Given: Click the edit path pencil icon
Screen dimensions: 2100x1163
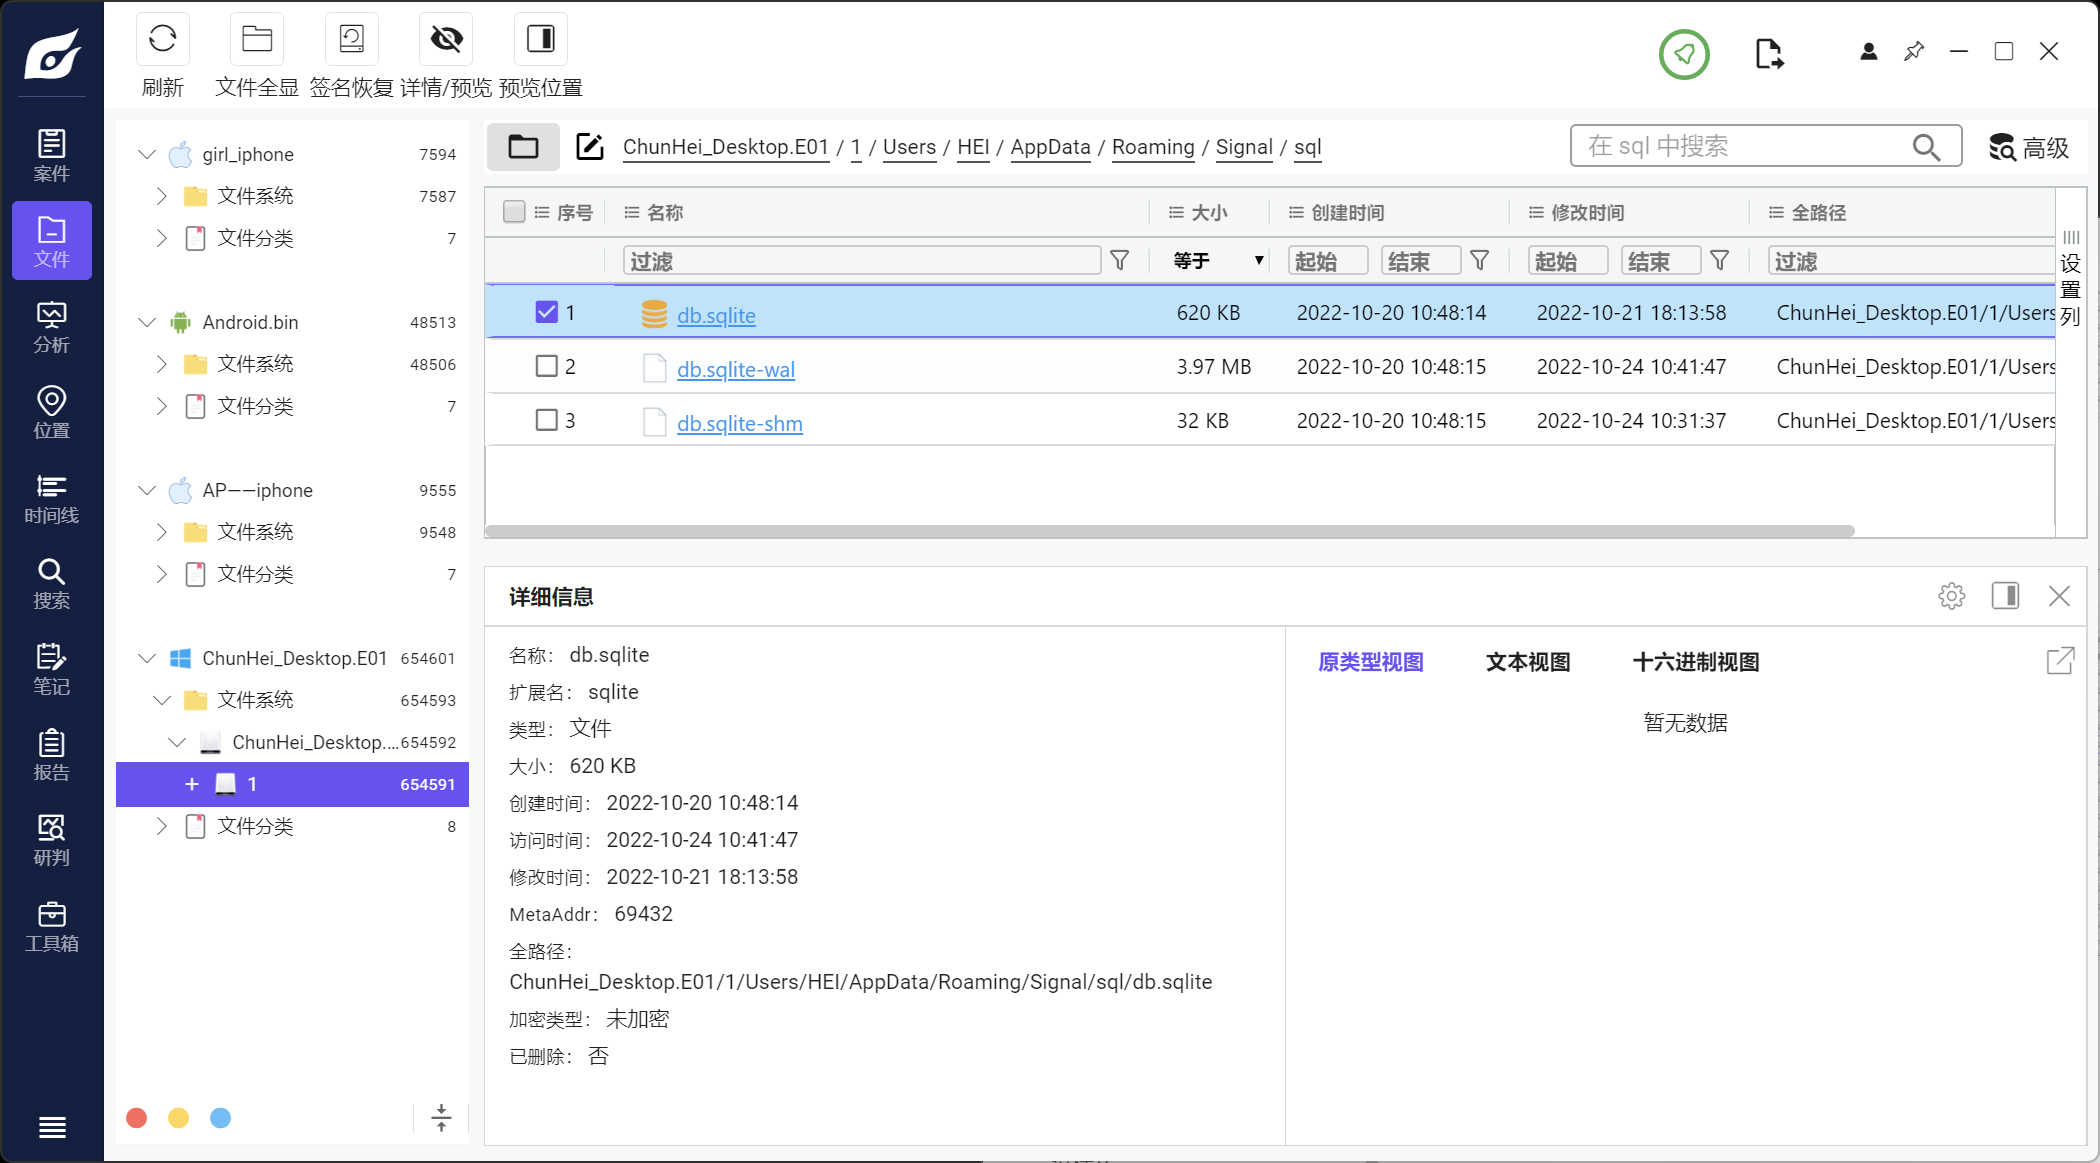Looking at the screenshot, I should (590, 147).
